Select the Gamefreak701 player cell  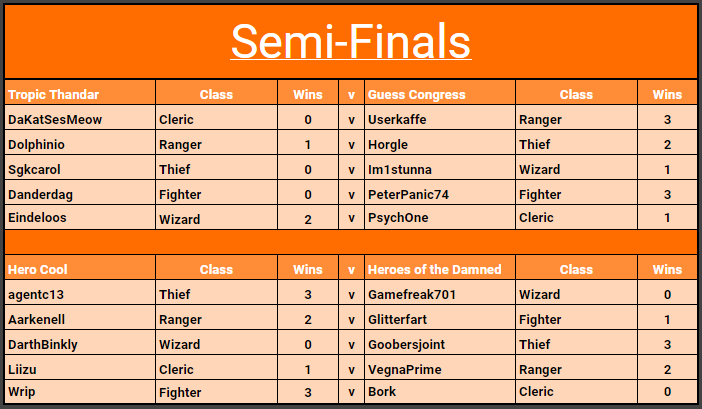[440, 293]
